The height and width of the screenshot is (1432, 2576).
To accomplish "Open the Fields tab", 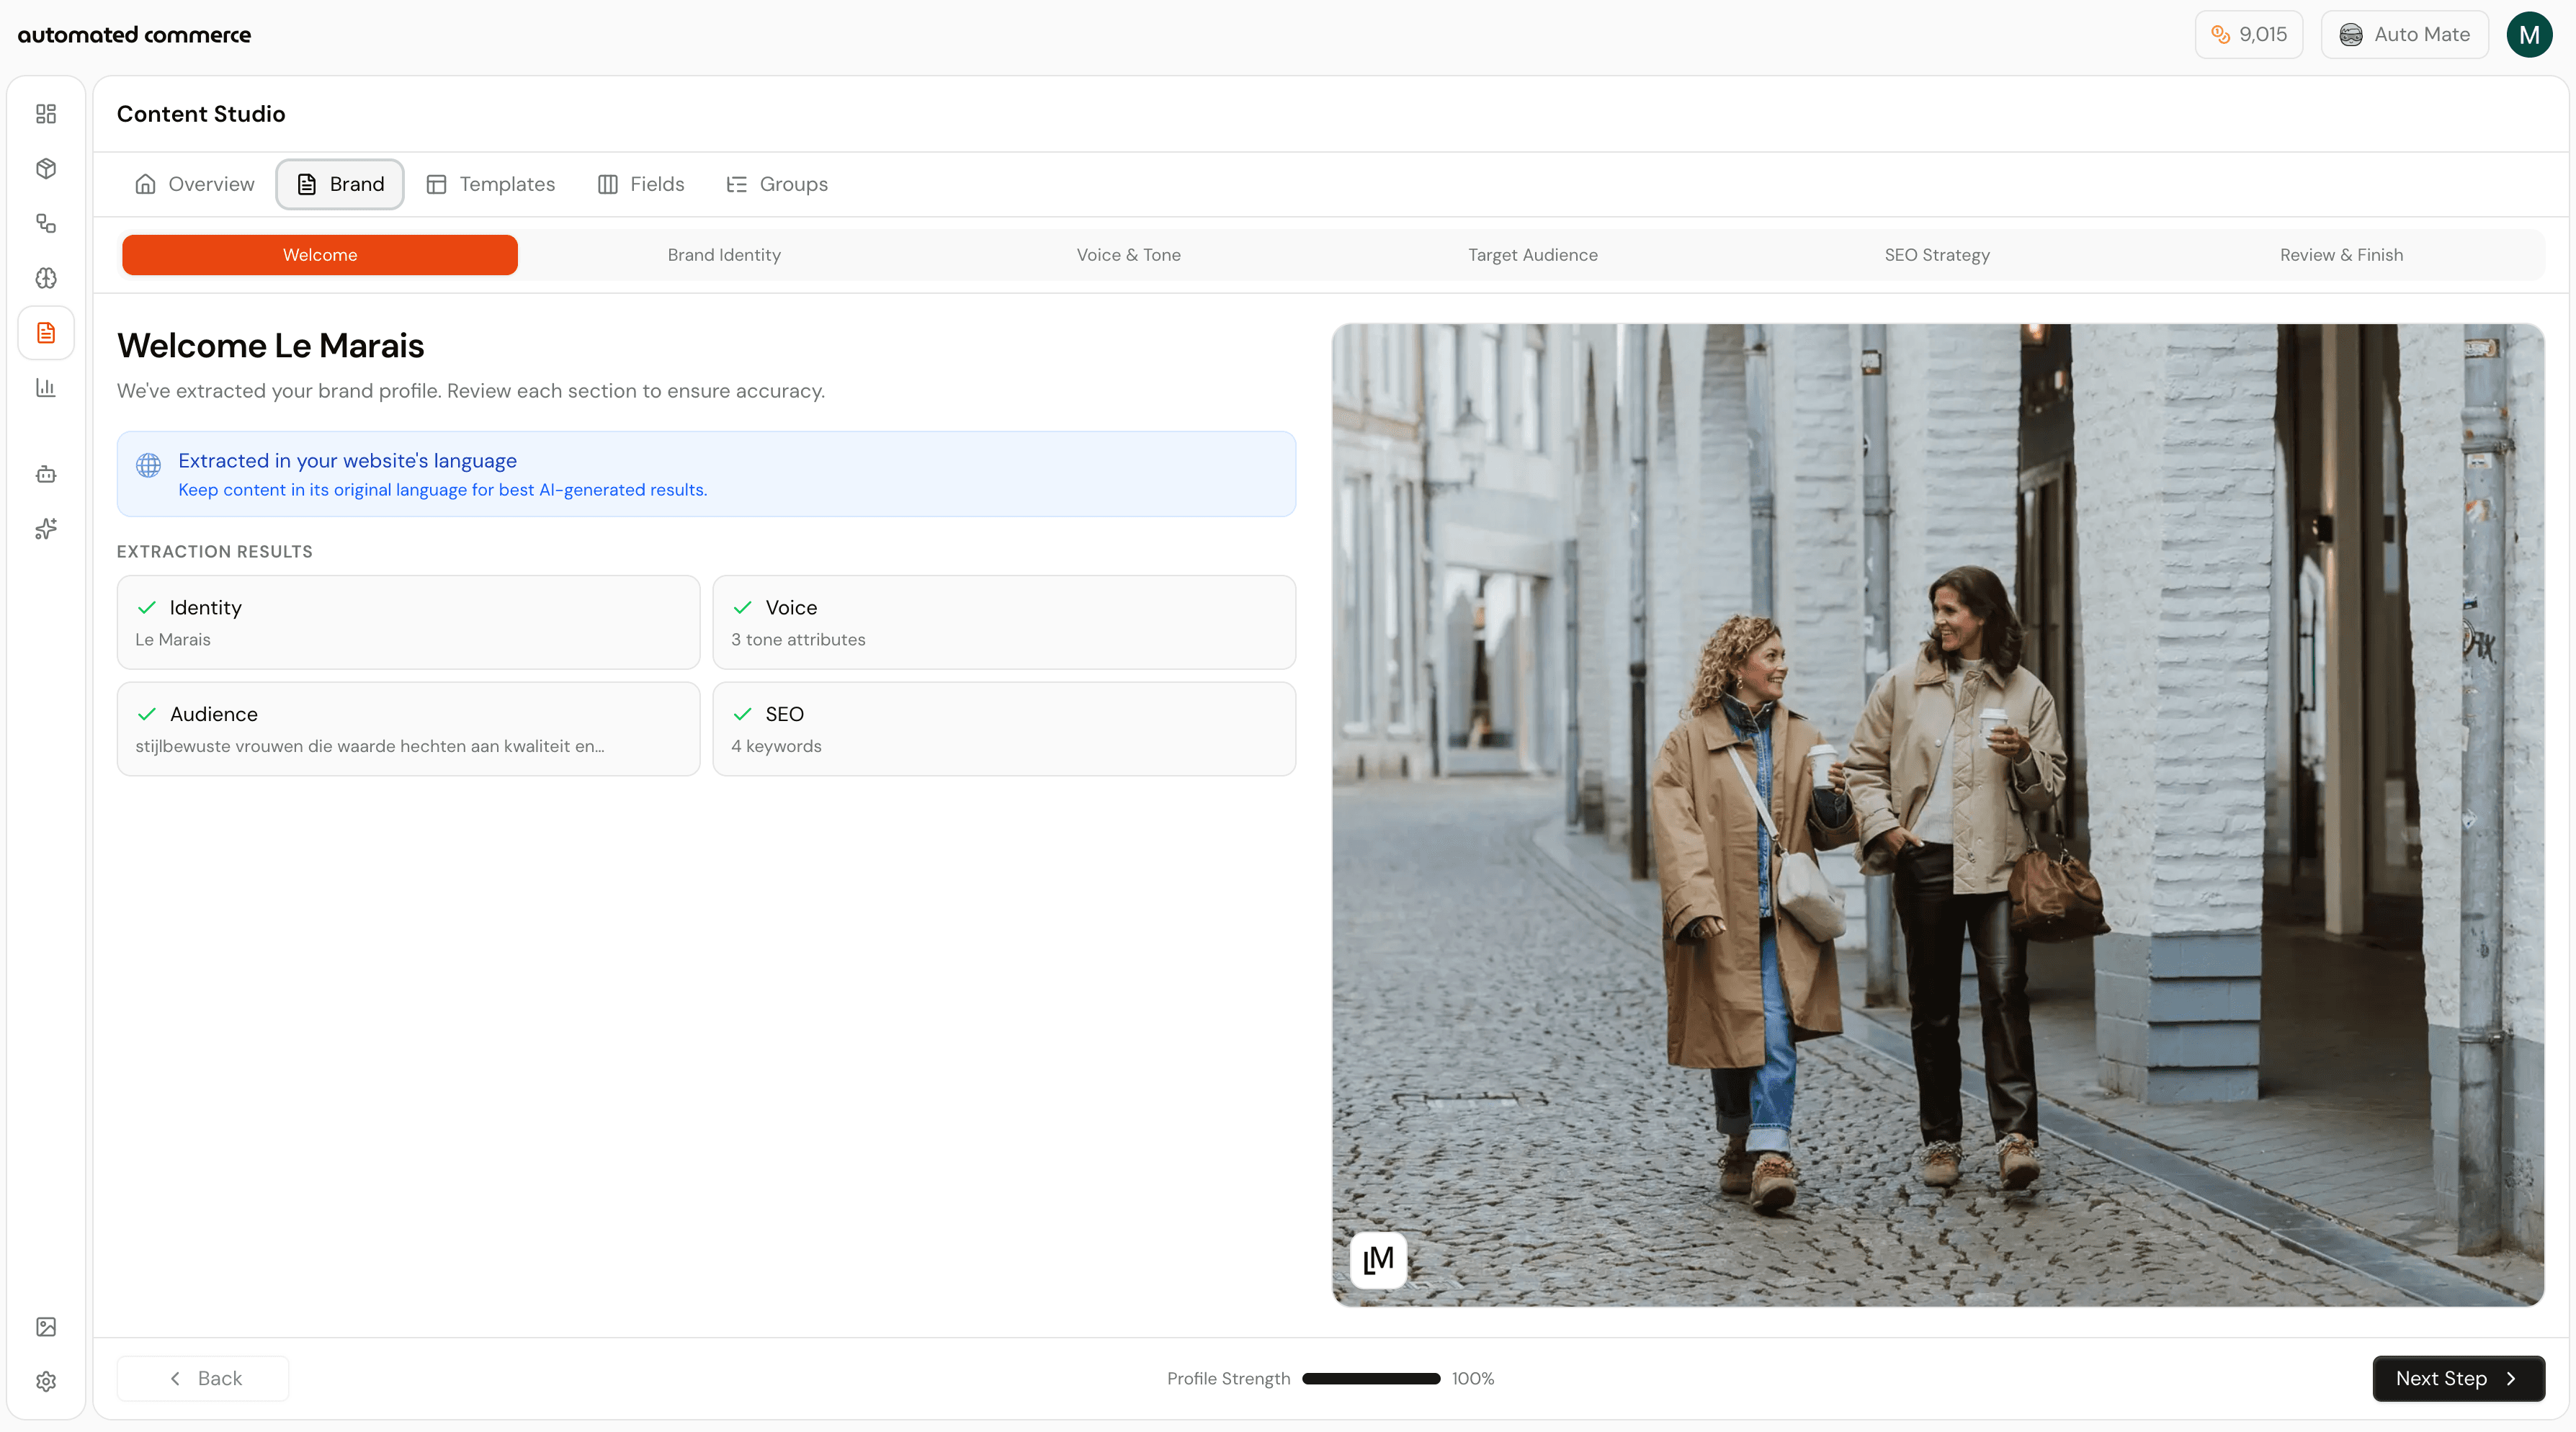I will (x=641, y=184).
